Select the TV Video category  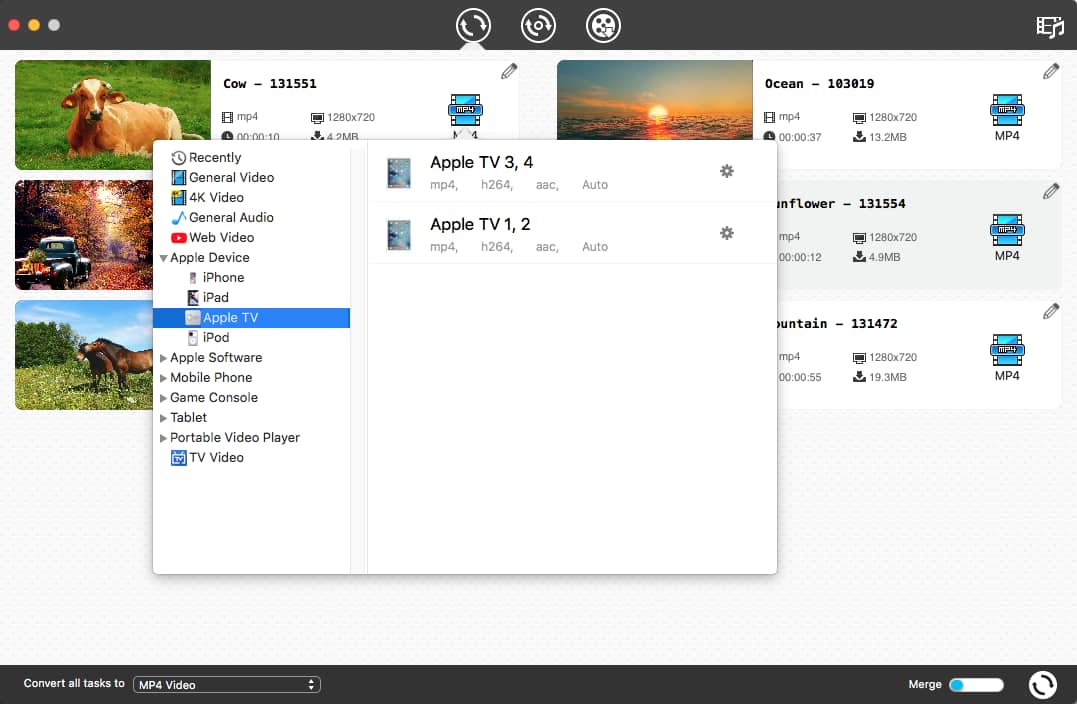point(207,457)
